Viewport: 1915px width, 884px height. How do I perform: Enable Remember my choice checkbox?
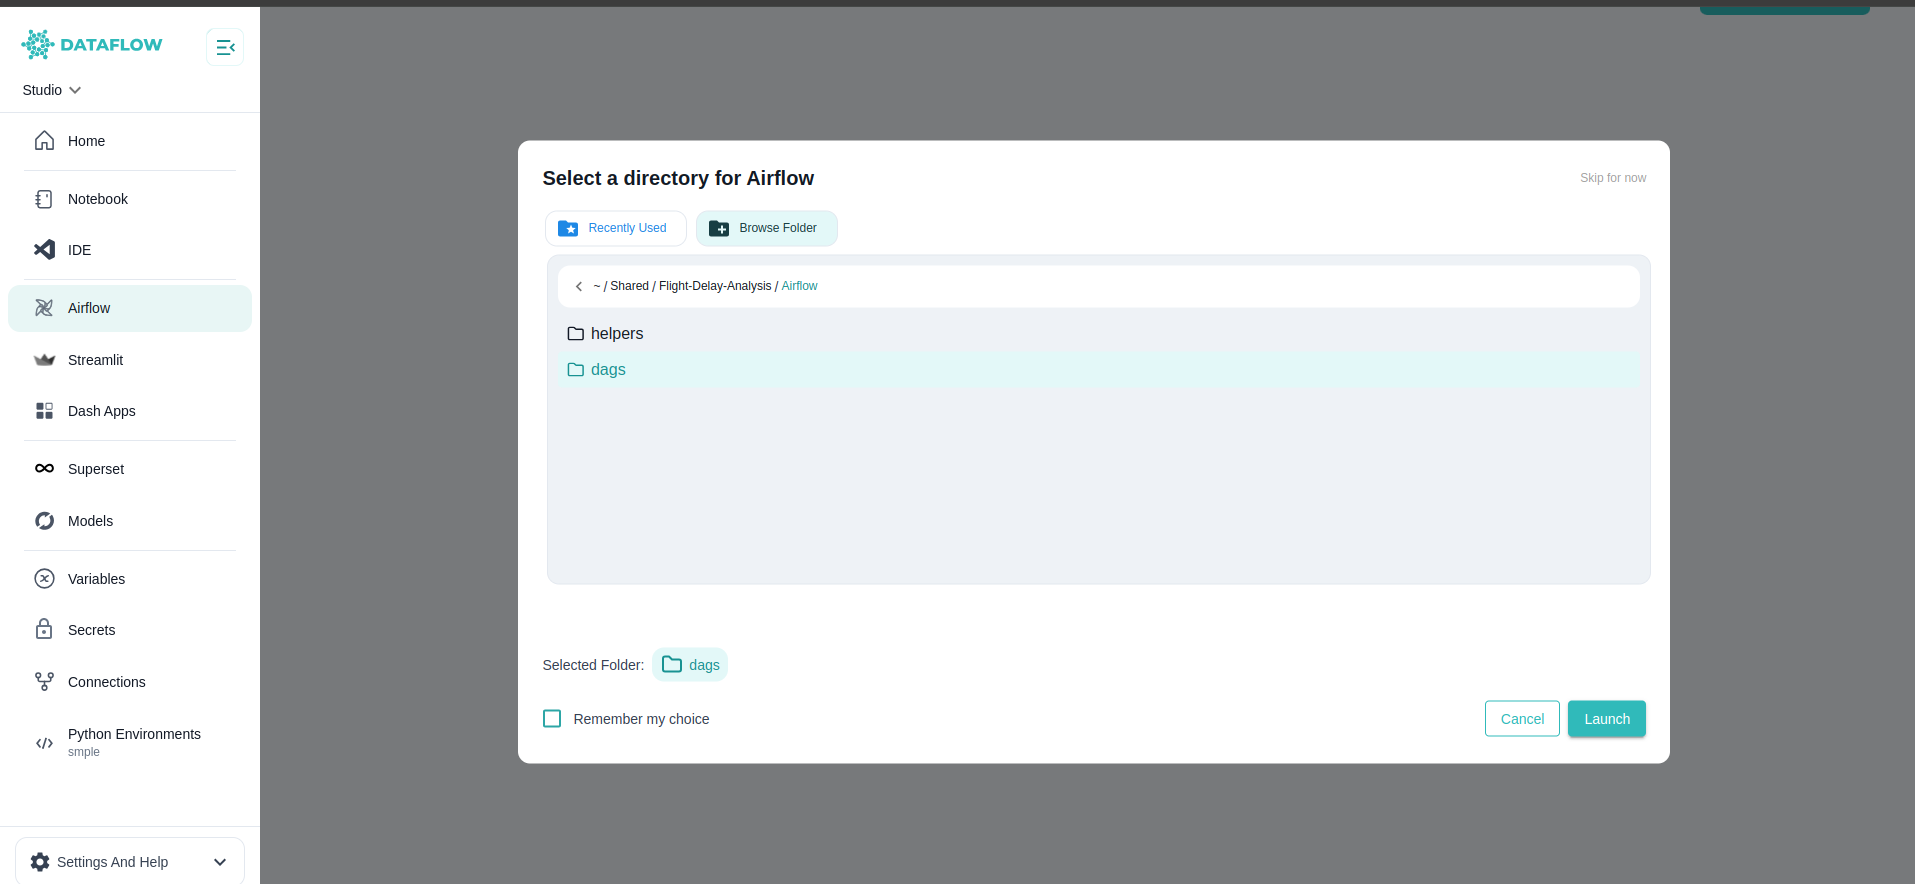coord(552,719)
